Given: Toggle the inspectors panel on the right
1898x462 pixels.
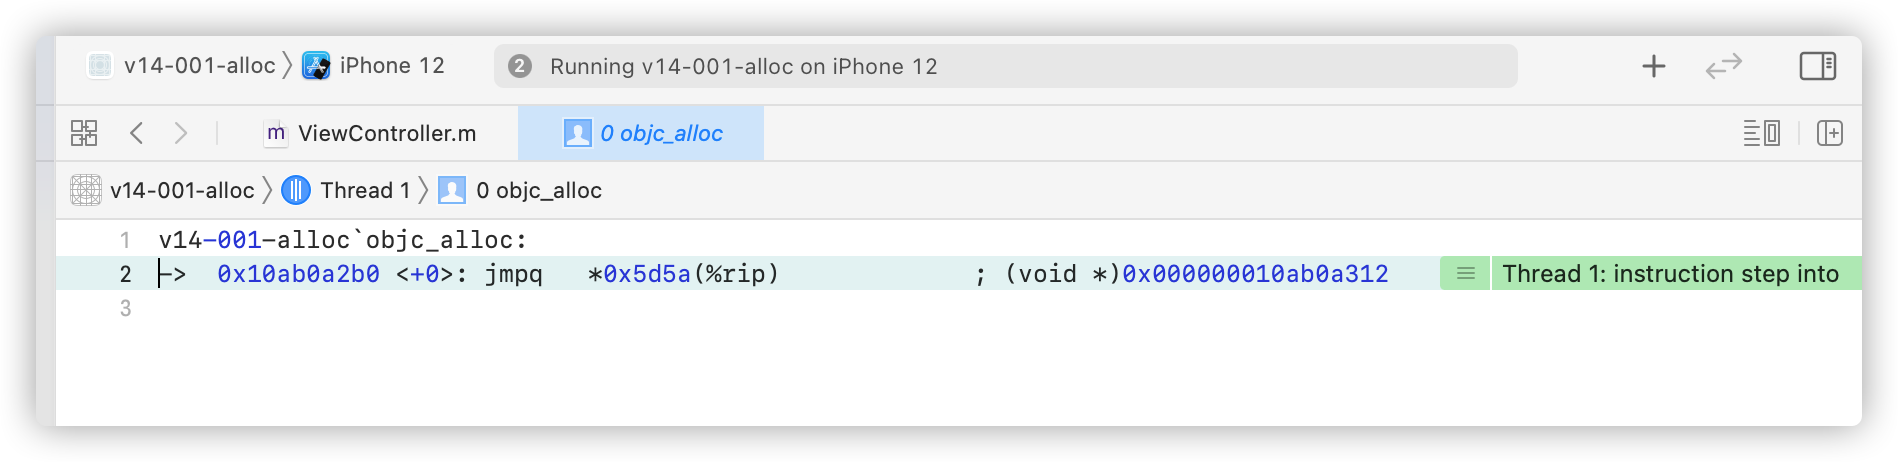Looking at the screenshot, I should click(x=1817, y=66).
